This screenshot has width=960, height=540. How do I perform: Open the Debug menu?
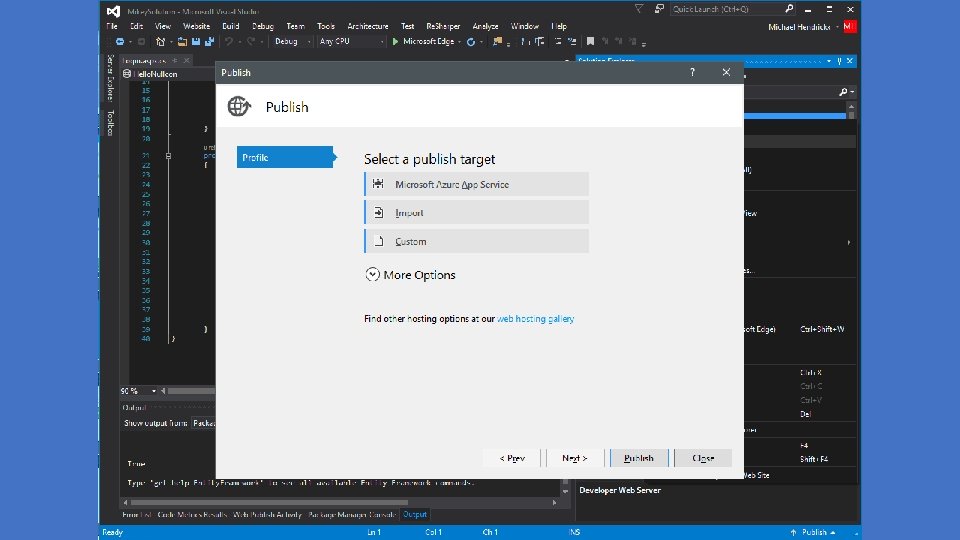pyautogui.click(x=263, y=26)
